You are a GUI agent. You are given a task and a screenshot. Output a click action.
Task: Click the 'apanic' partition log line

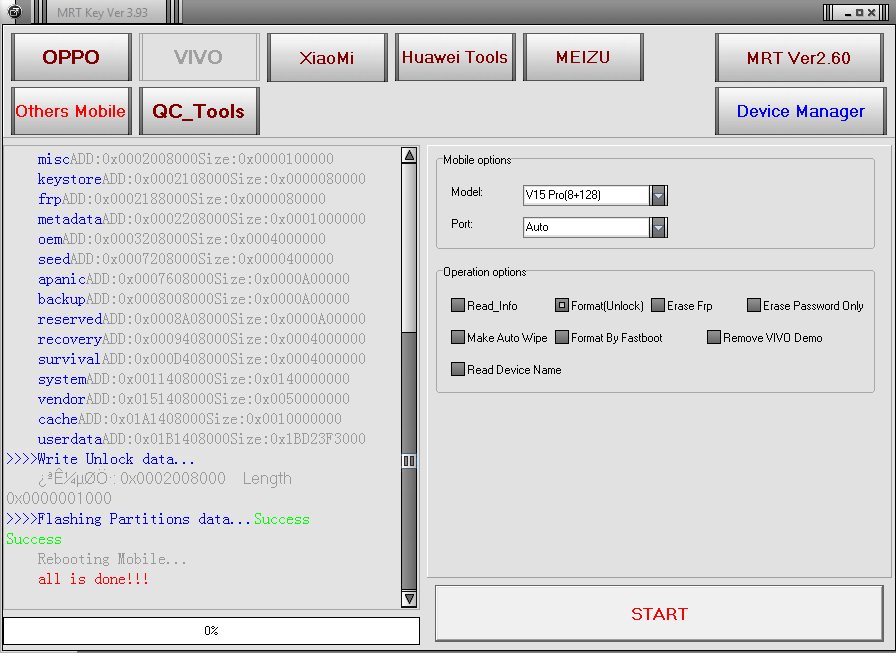(194, 279)
